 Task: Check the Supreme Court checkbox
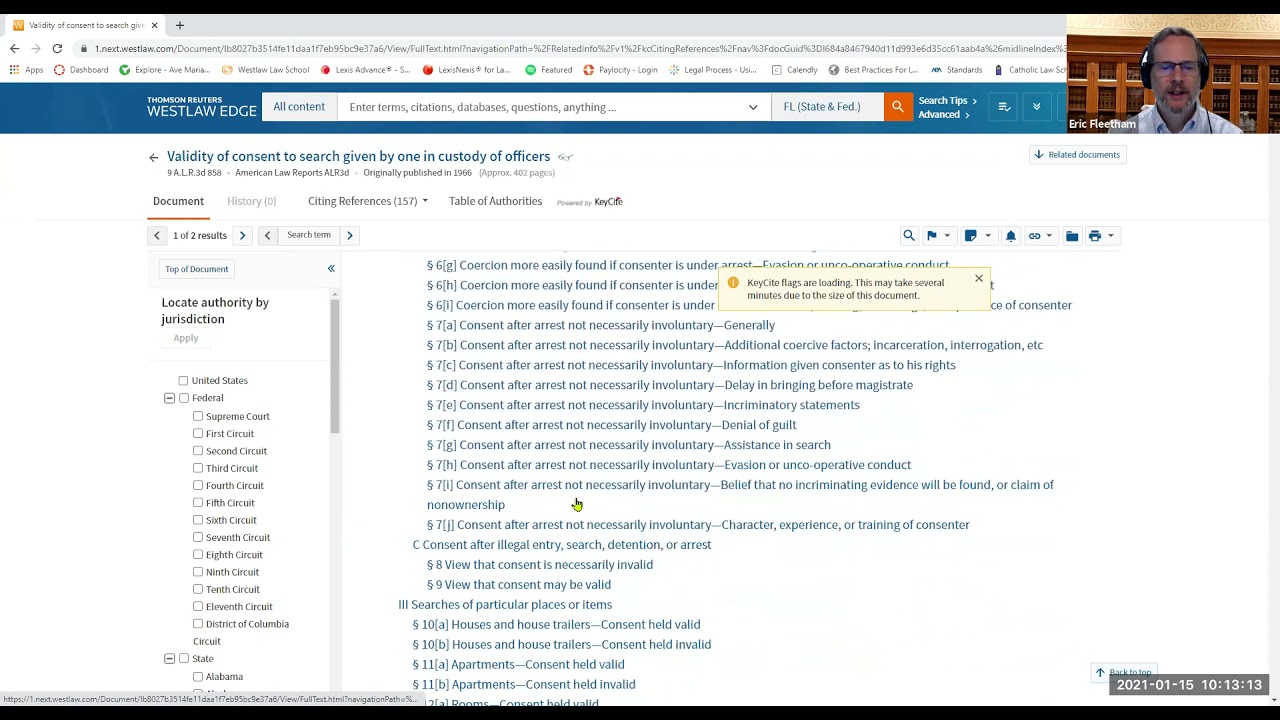pos(198,416)
